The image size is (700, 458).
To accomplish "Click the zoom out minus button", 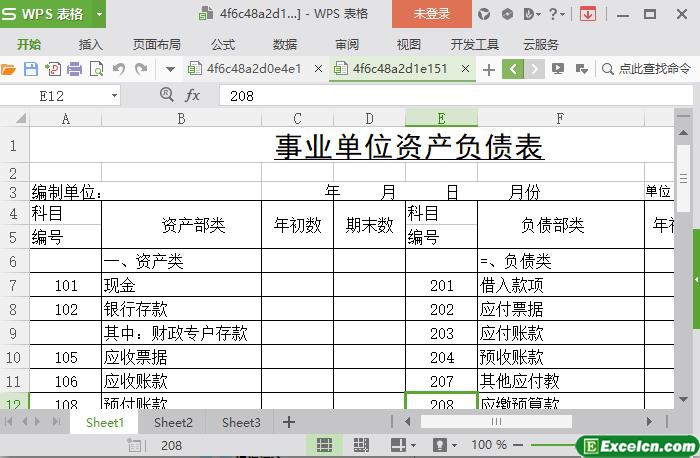I will click(x=518, y=445).
